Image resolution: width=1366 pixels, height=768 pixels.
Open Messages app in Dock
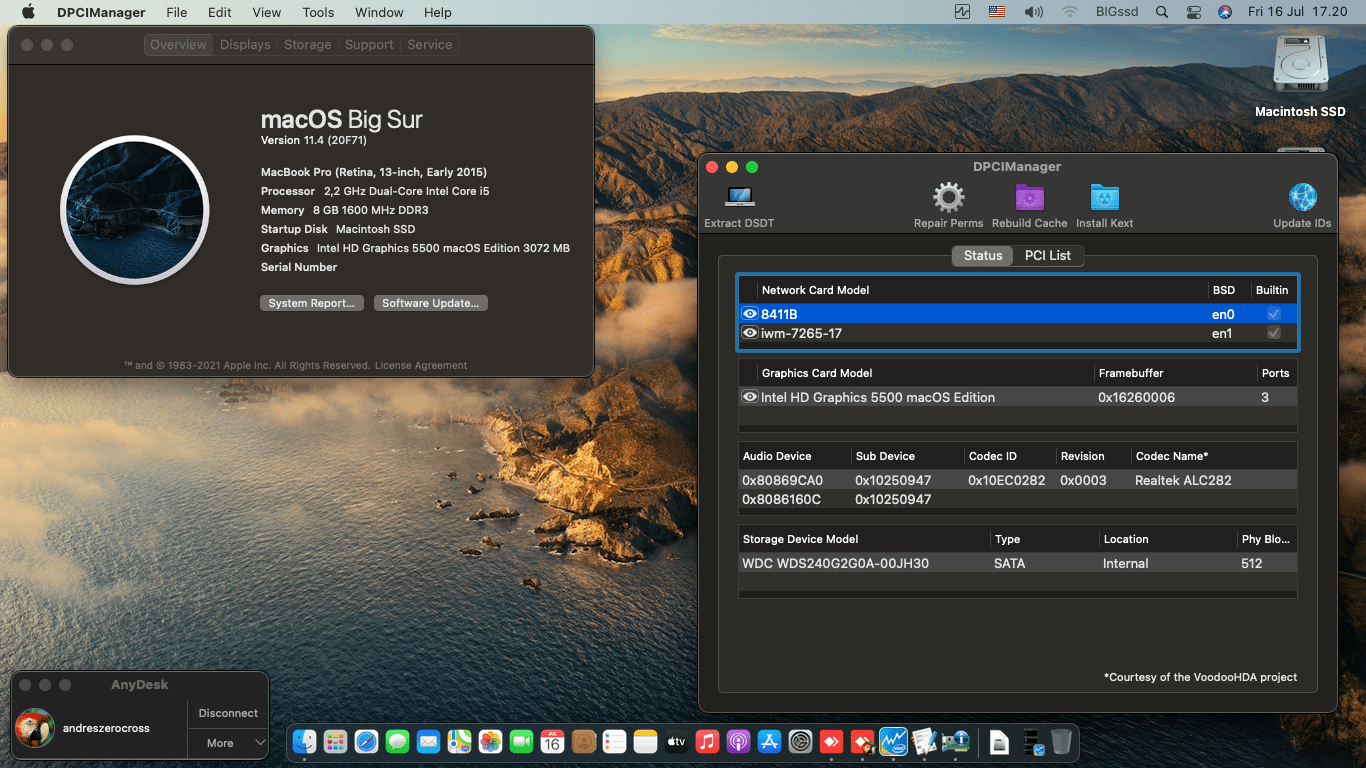(x=397, y=741)
